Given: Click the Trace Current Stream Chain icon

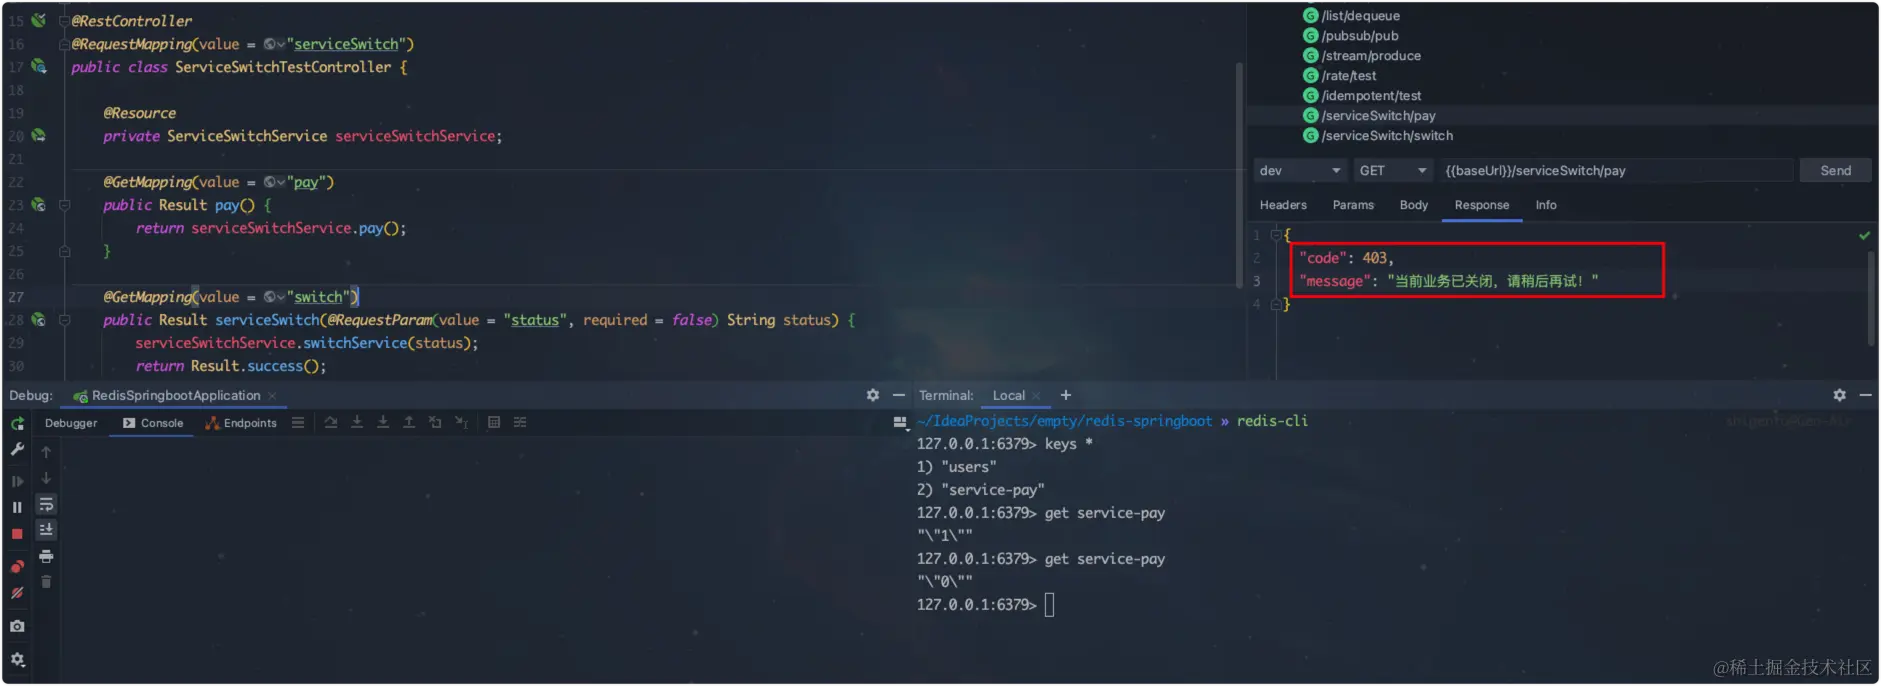Looking at the screenshot, I should click(520, 422).
